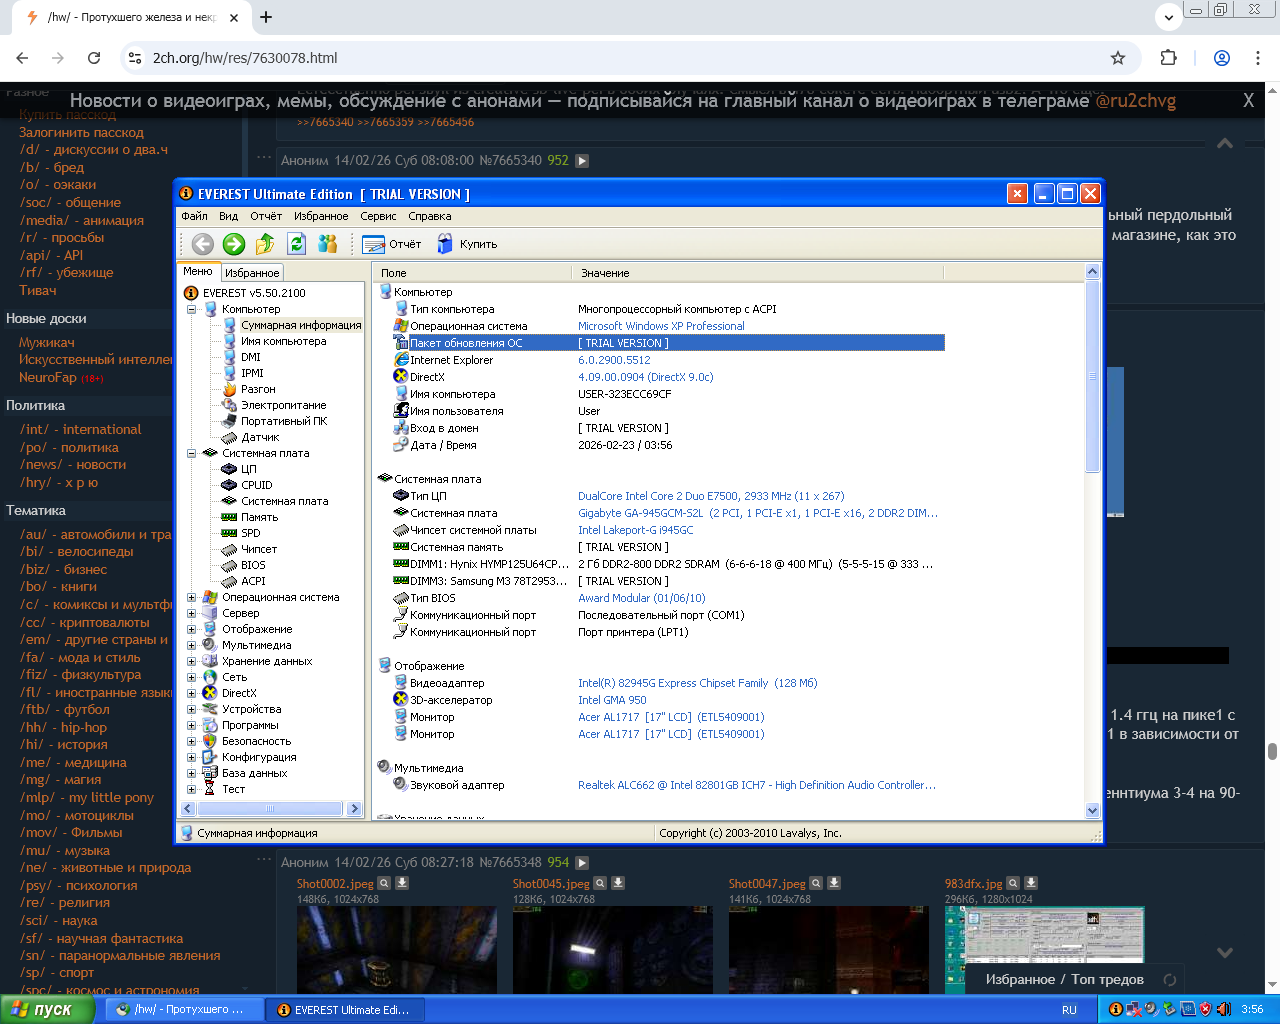Viewport: 1280px width, 1024px height.
Task: Expand the Мультимедиа tree node
Action: pos(191,645)
